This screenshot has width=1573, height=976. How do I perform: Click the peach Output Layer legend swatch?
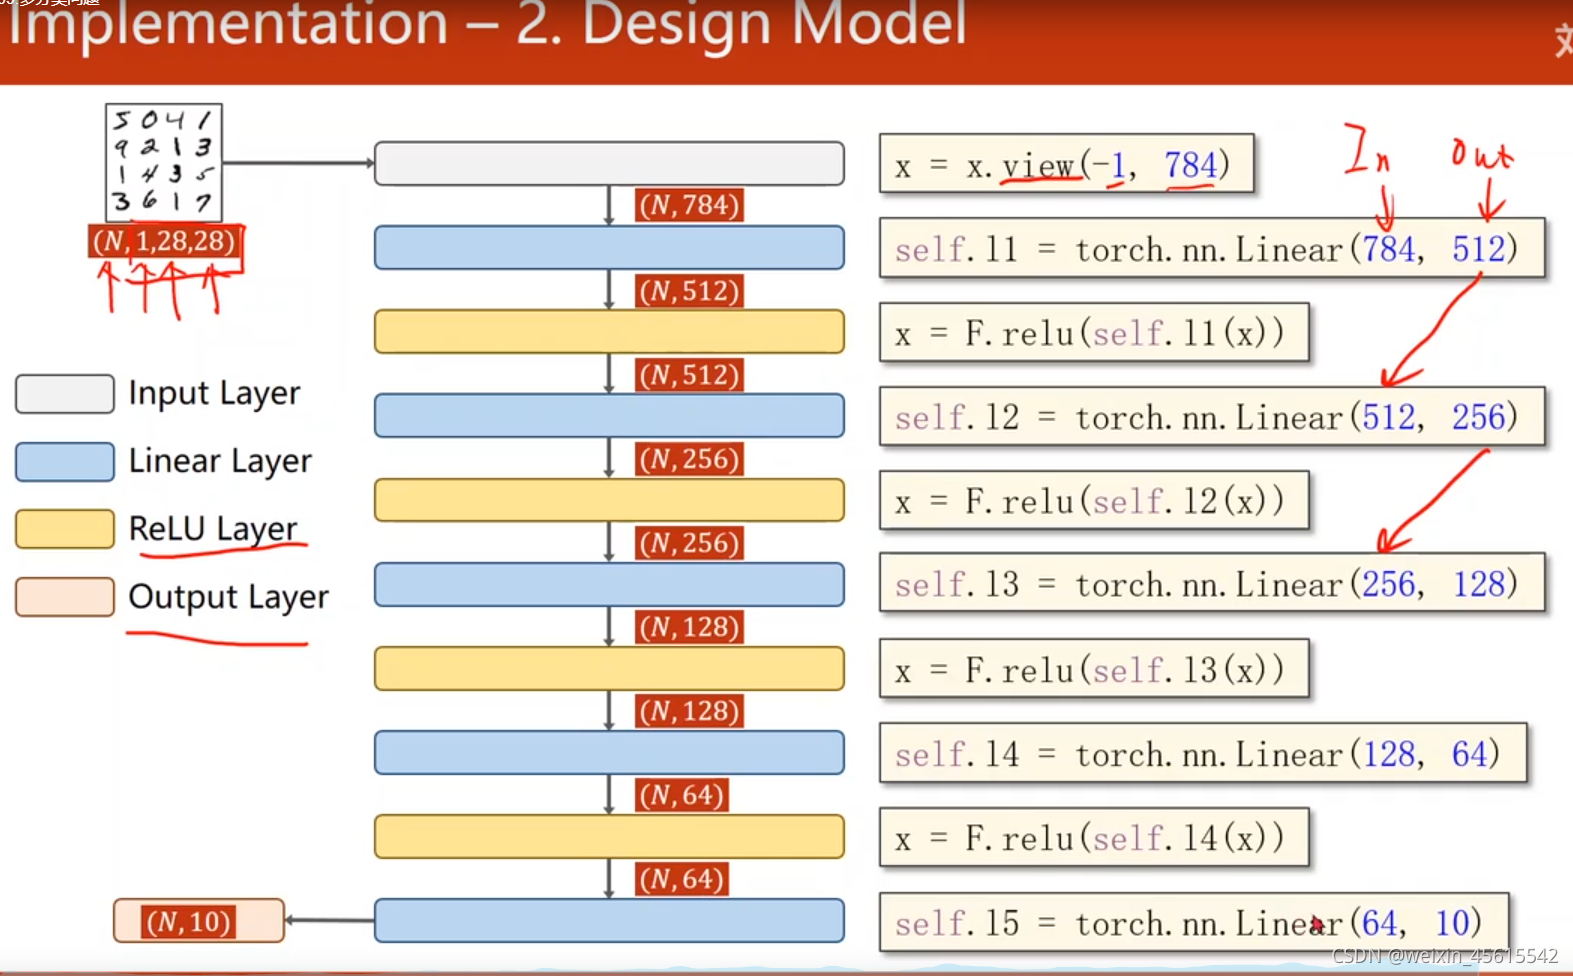65,597
